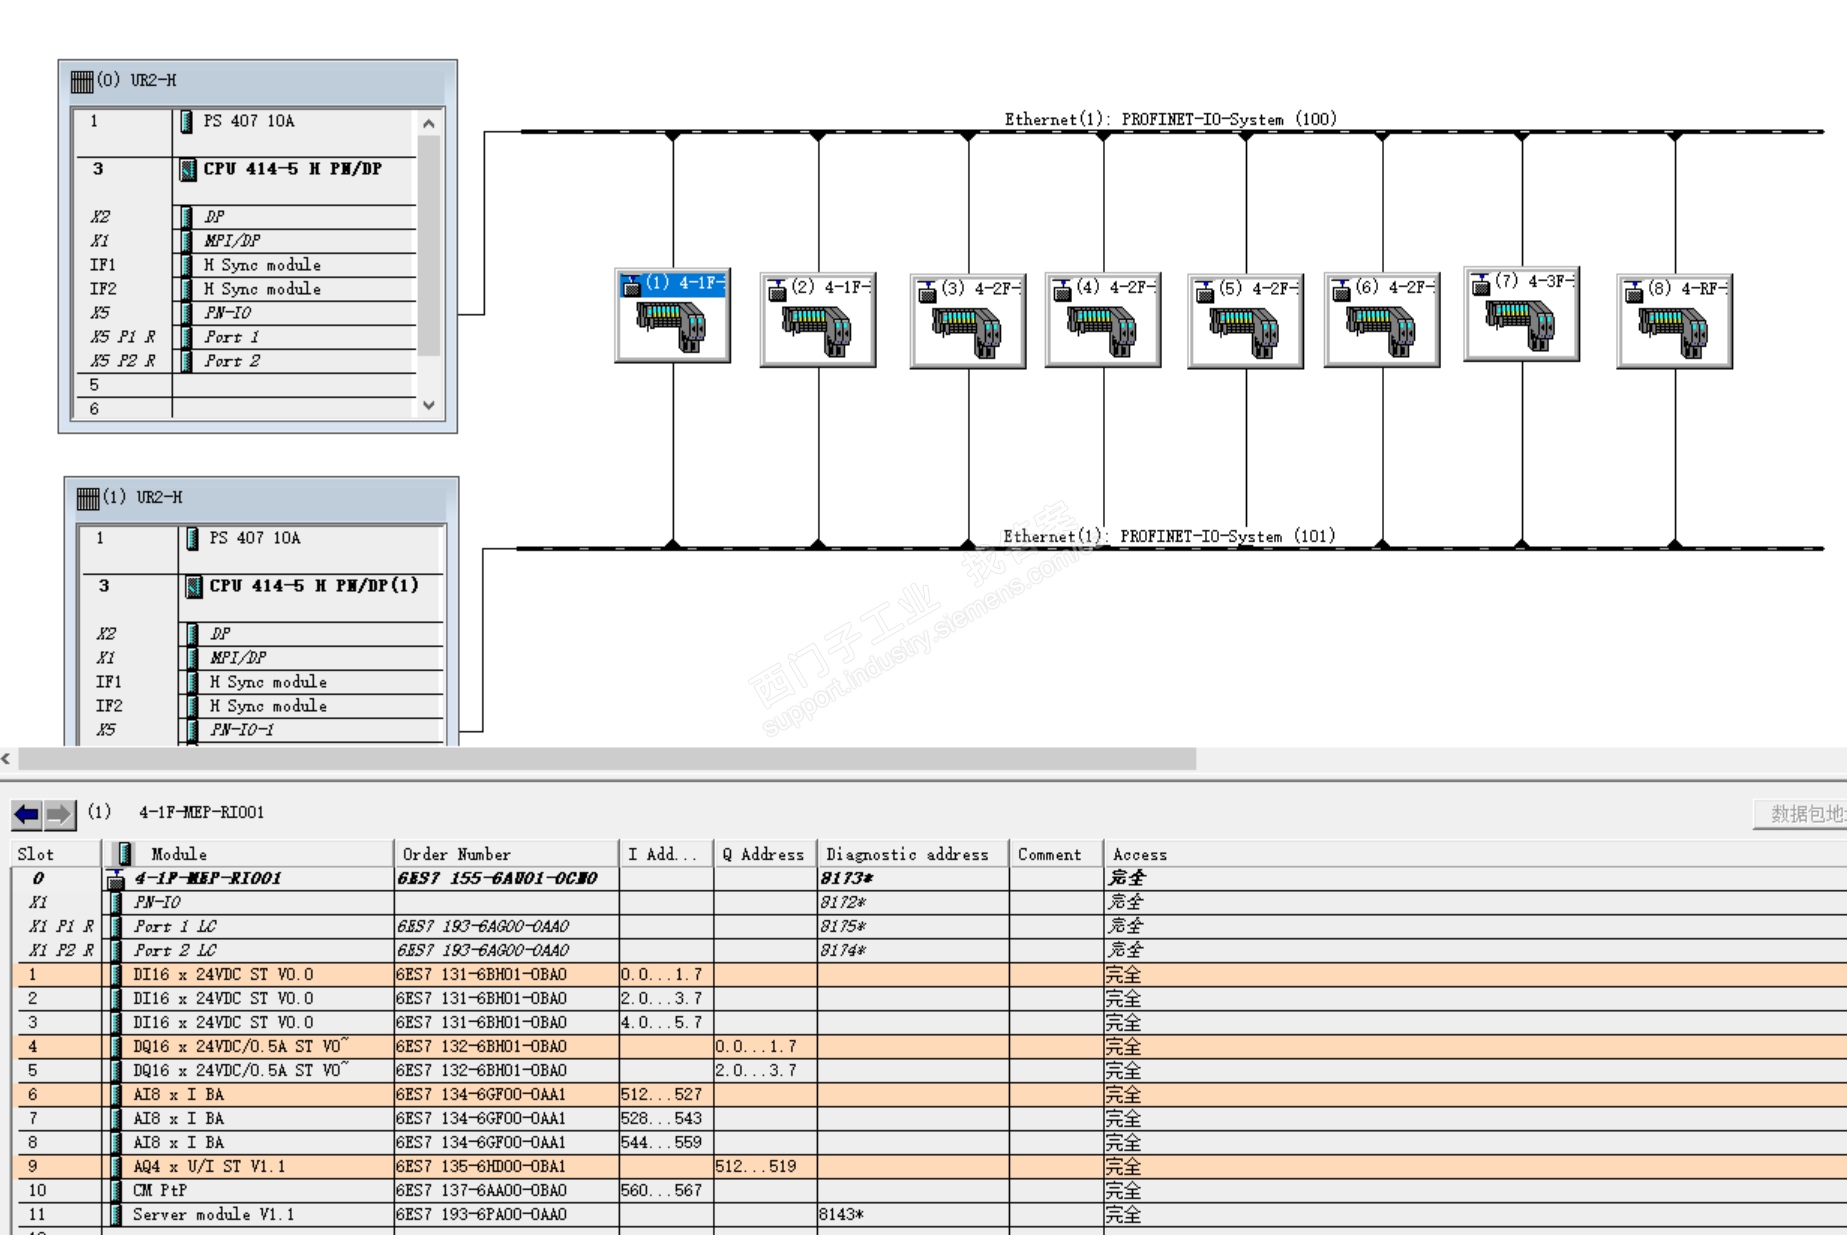Go forward with the gray right arrow

(x=60, y=814)
